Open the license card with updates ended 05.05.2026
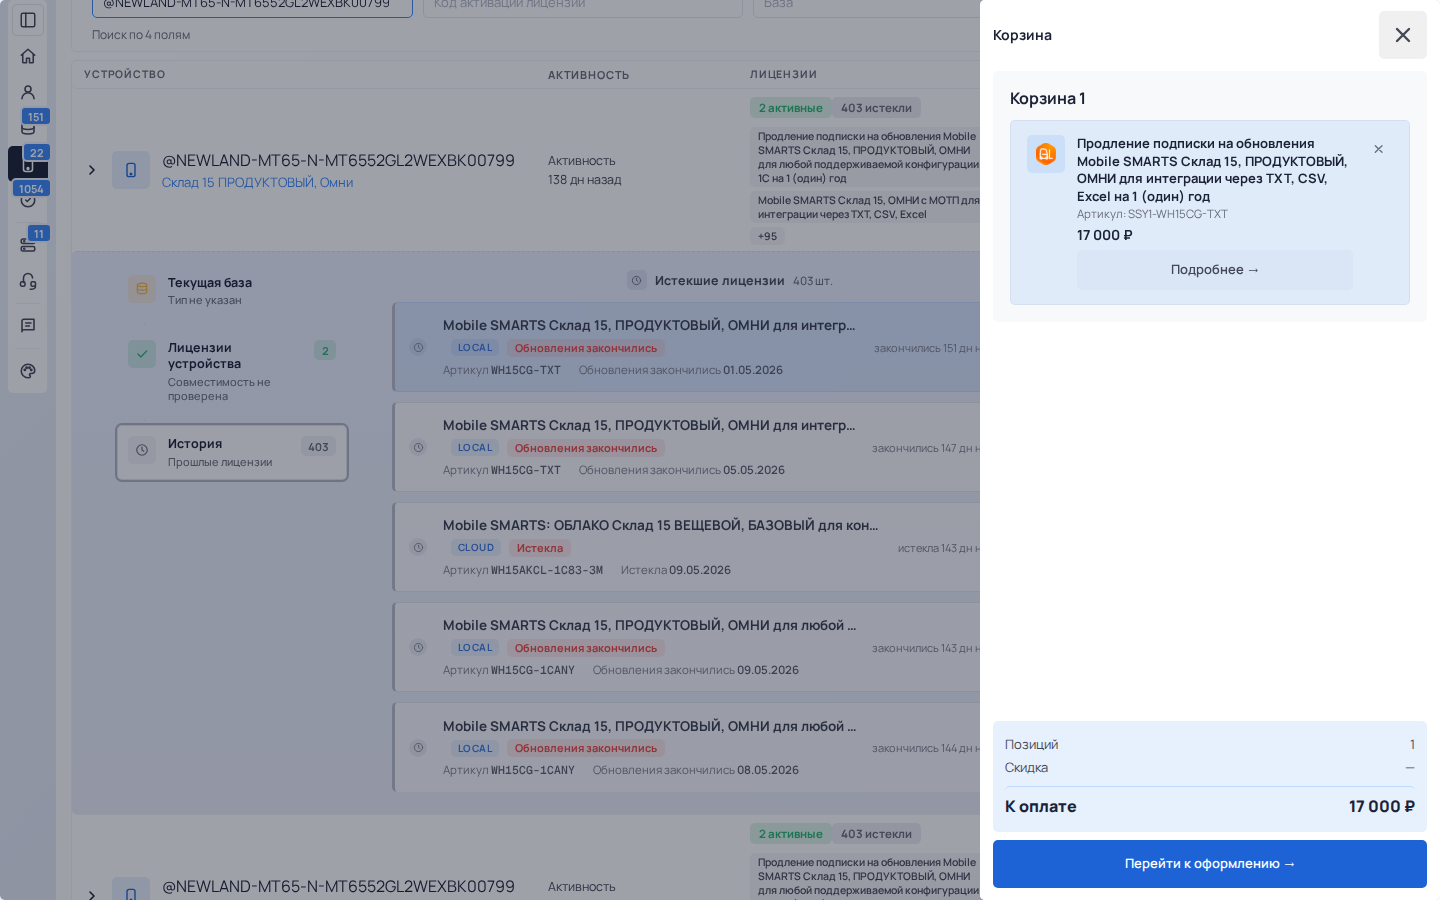Screen dimensions: 1440x900 point(686,447)
